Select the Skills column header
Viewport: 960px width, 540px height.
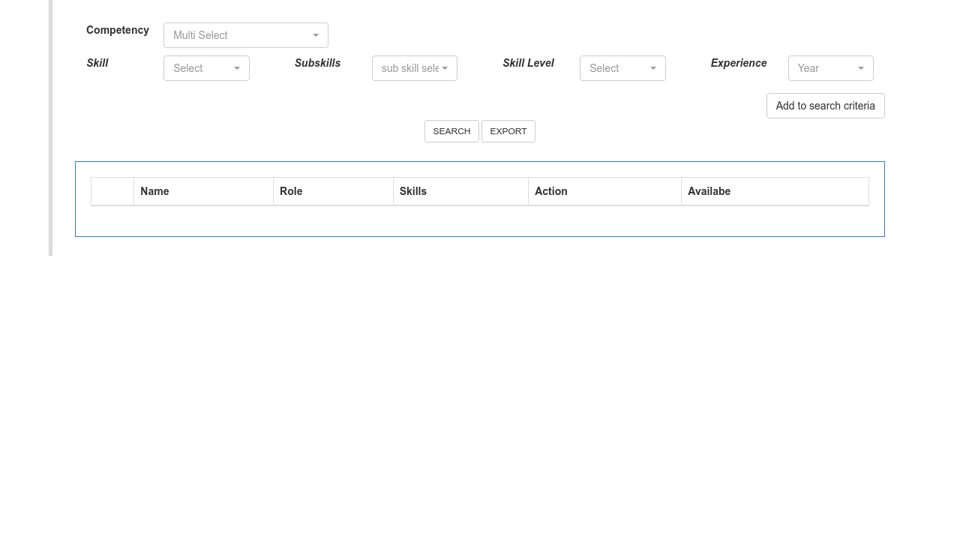[x=413, y=191]
